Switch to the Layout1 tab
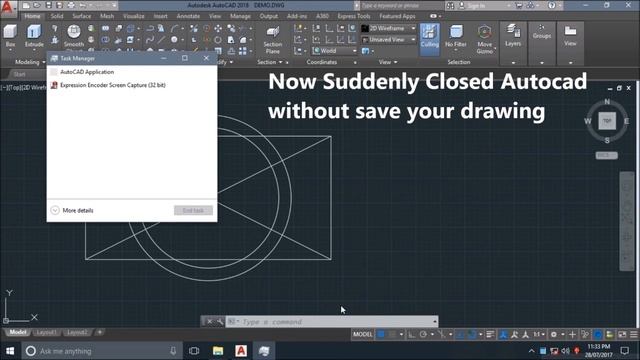 pos(46,332)
